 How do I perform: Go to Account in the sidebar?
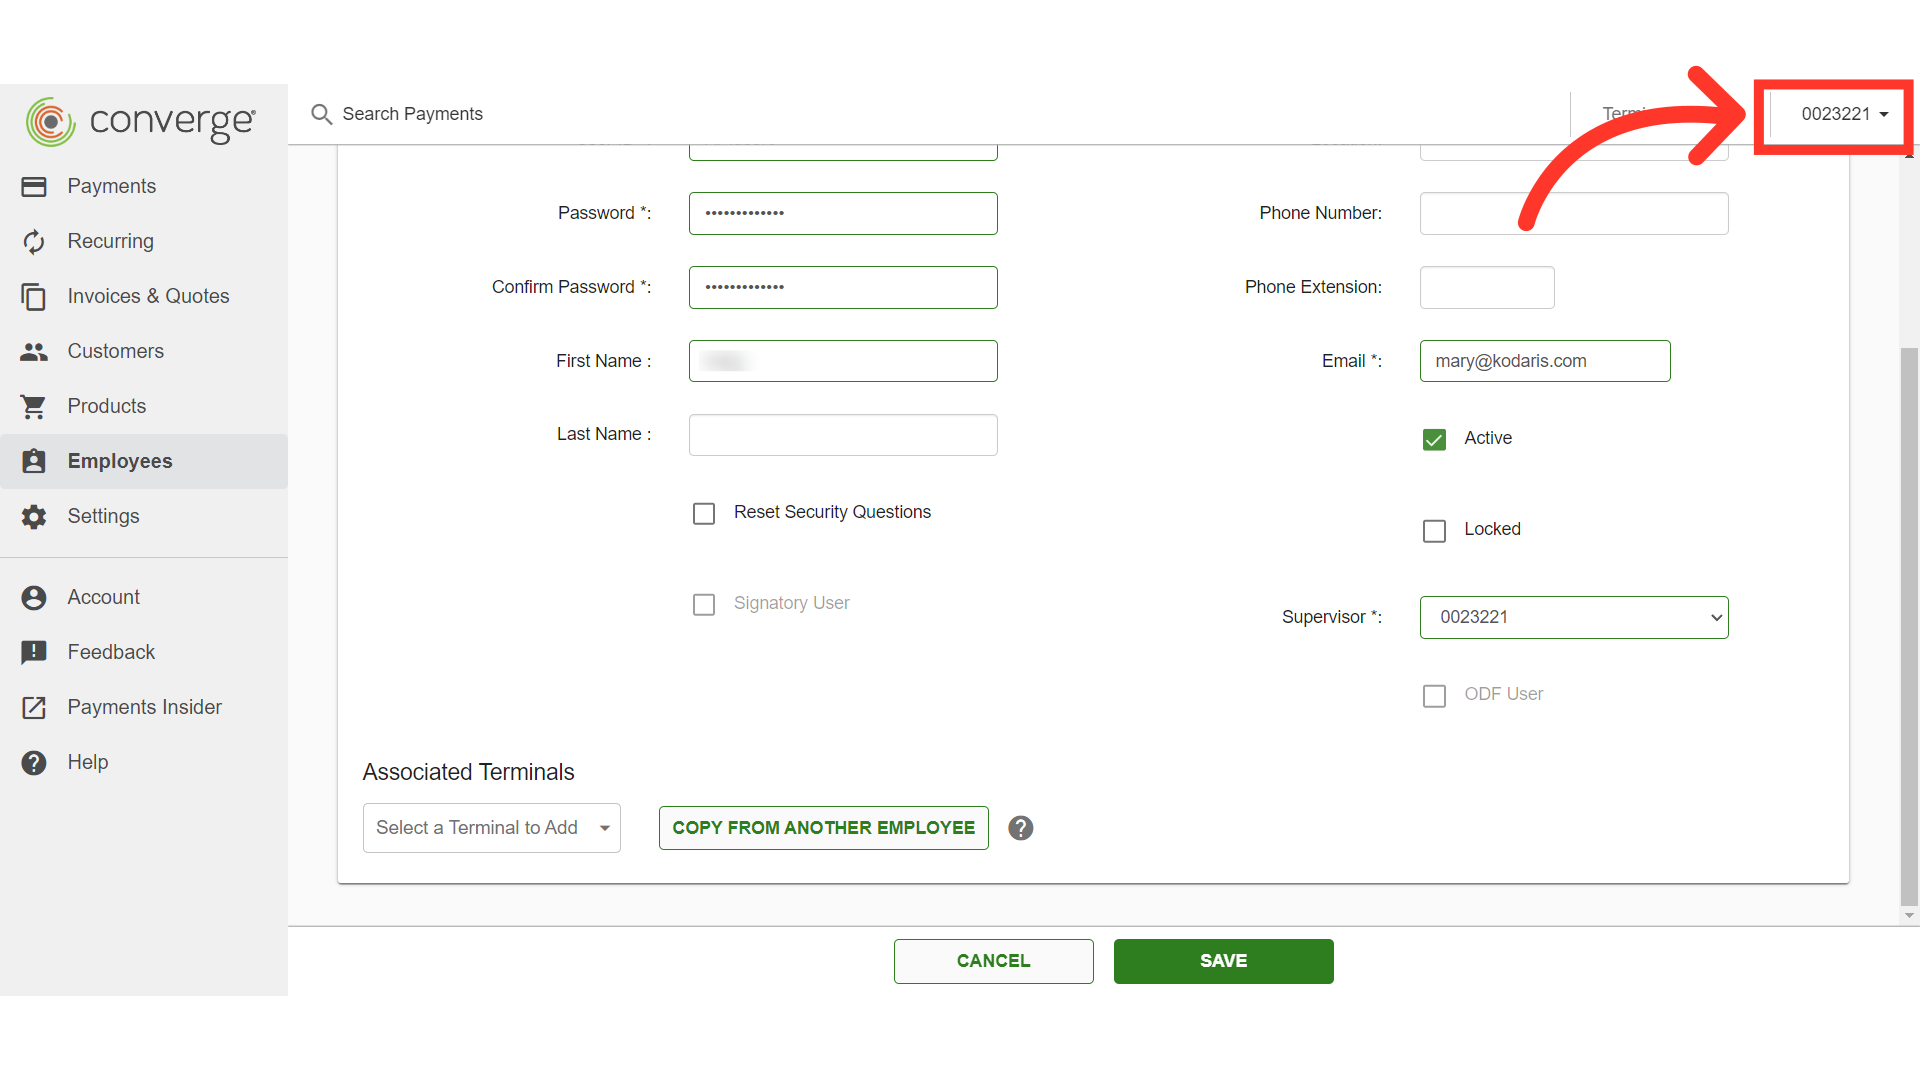103,597
